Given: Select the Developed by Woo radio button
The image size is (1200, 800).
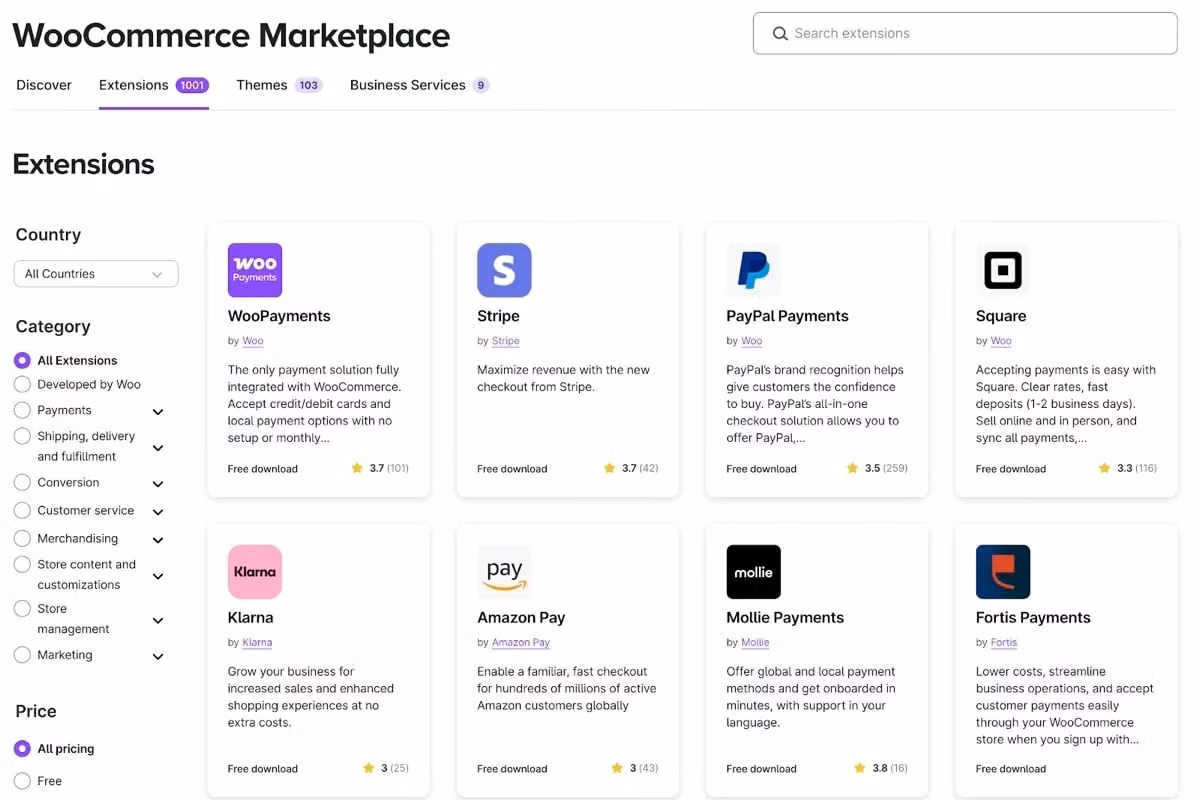Looking at the screenshot, I should (x=22, y=385).
